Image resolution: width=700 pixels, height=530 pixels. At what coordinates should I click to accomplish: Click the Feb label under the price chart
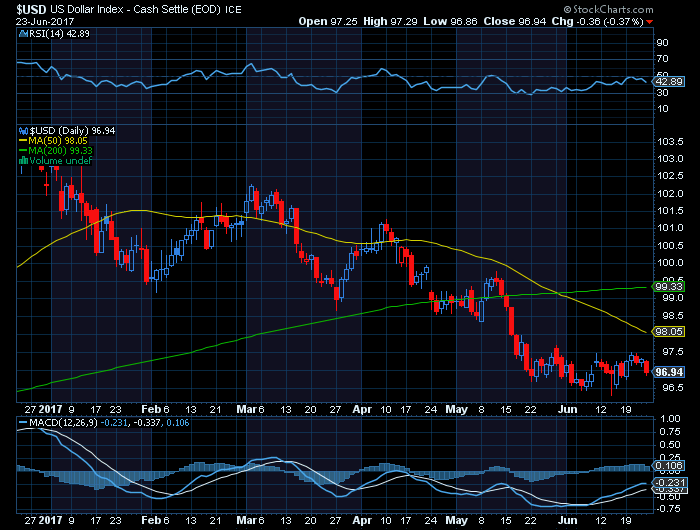[x=150, y=409]
